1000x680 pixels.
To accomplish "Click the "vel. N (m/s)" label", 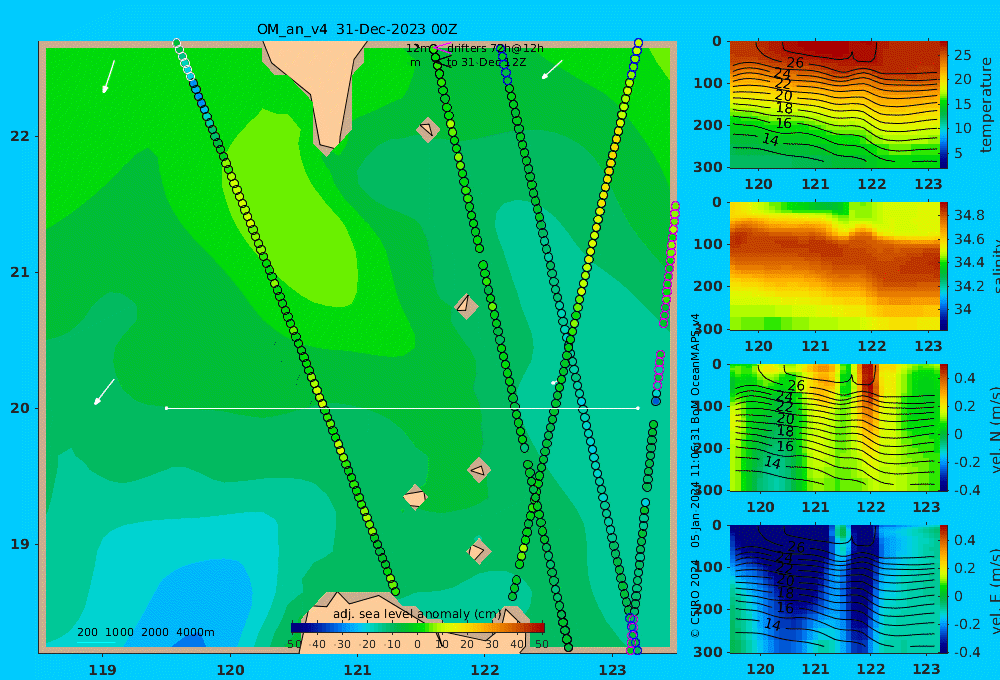I will [x=994, y=429].
